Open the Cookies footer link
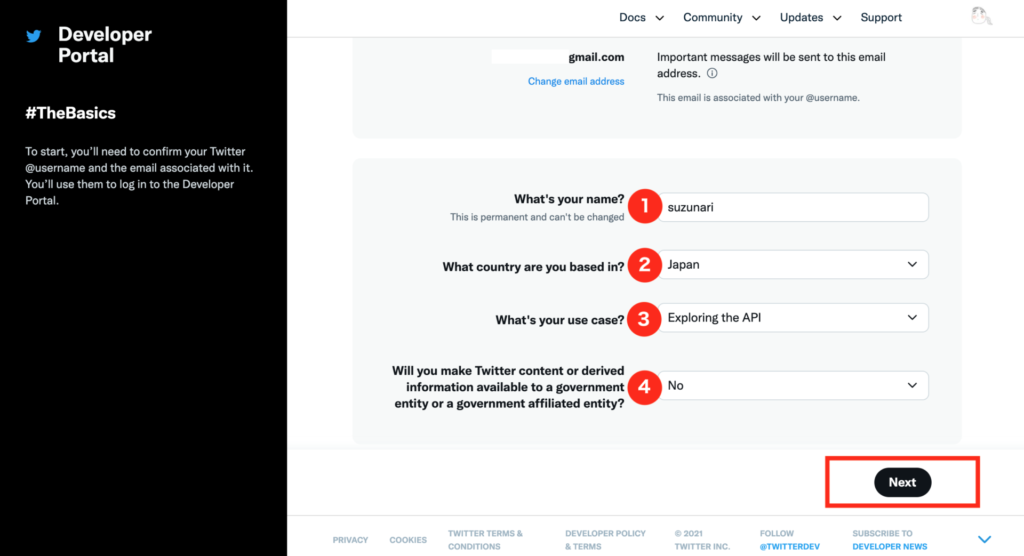This screenshot has height=556, width=1024. (408, 540)
